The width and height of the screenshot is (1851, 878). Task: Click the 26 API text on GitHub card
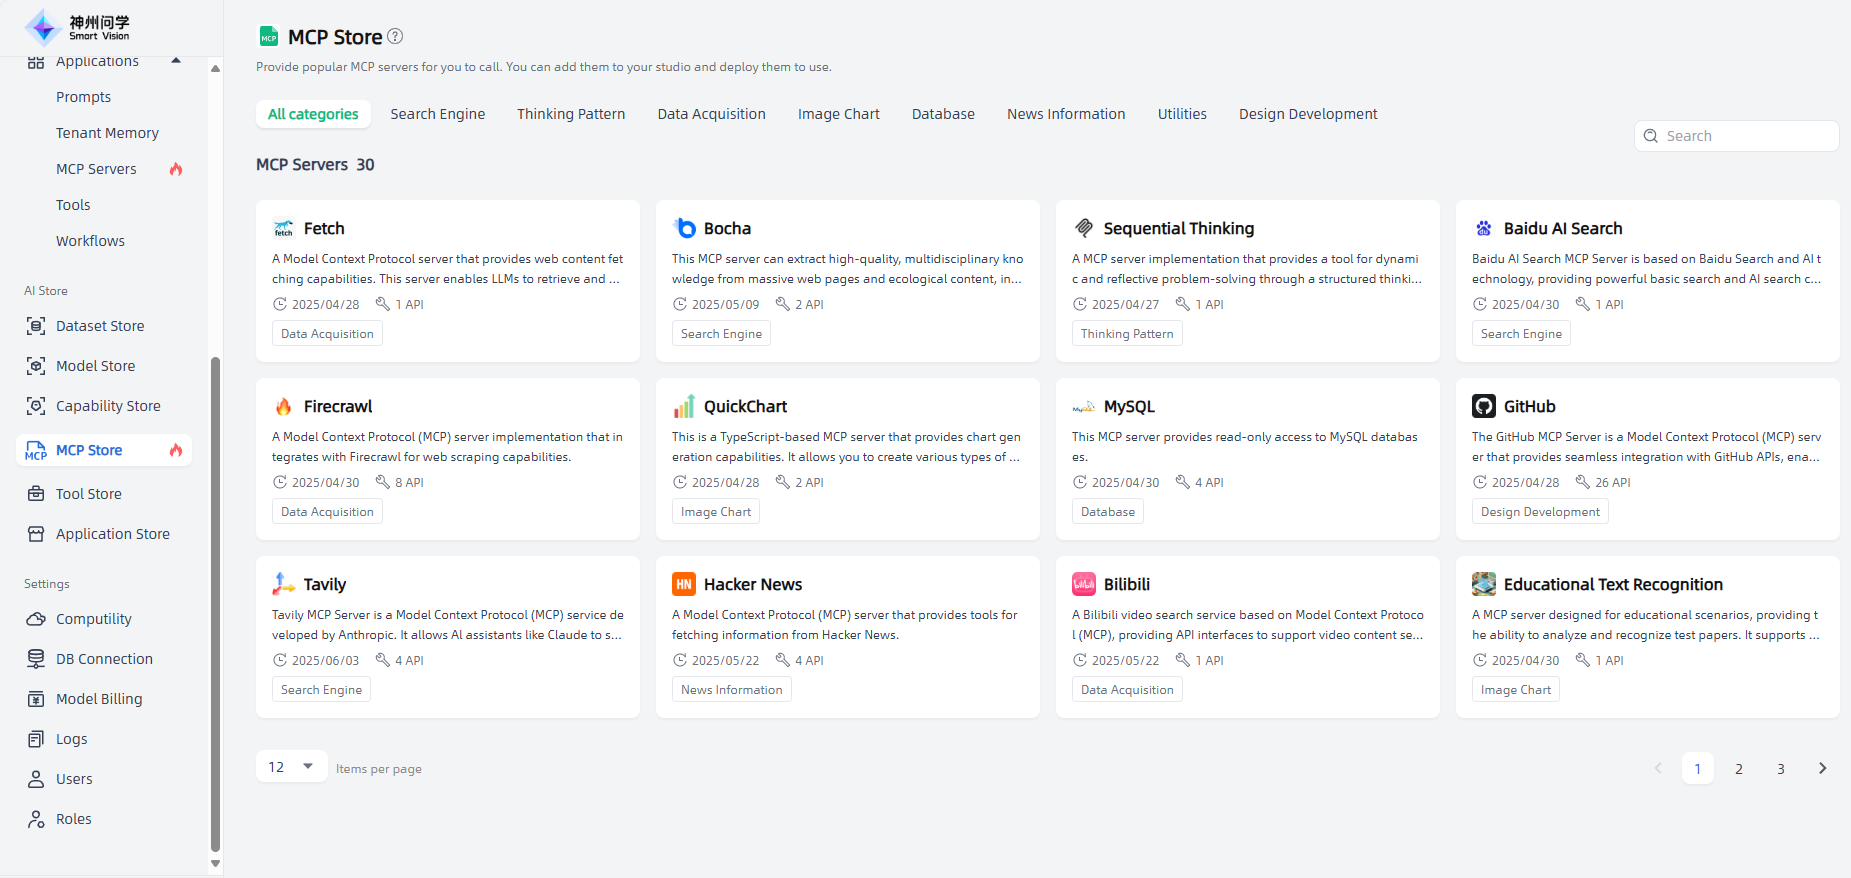pos(1612,482)
